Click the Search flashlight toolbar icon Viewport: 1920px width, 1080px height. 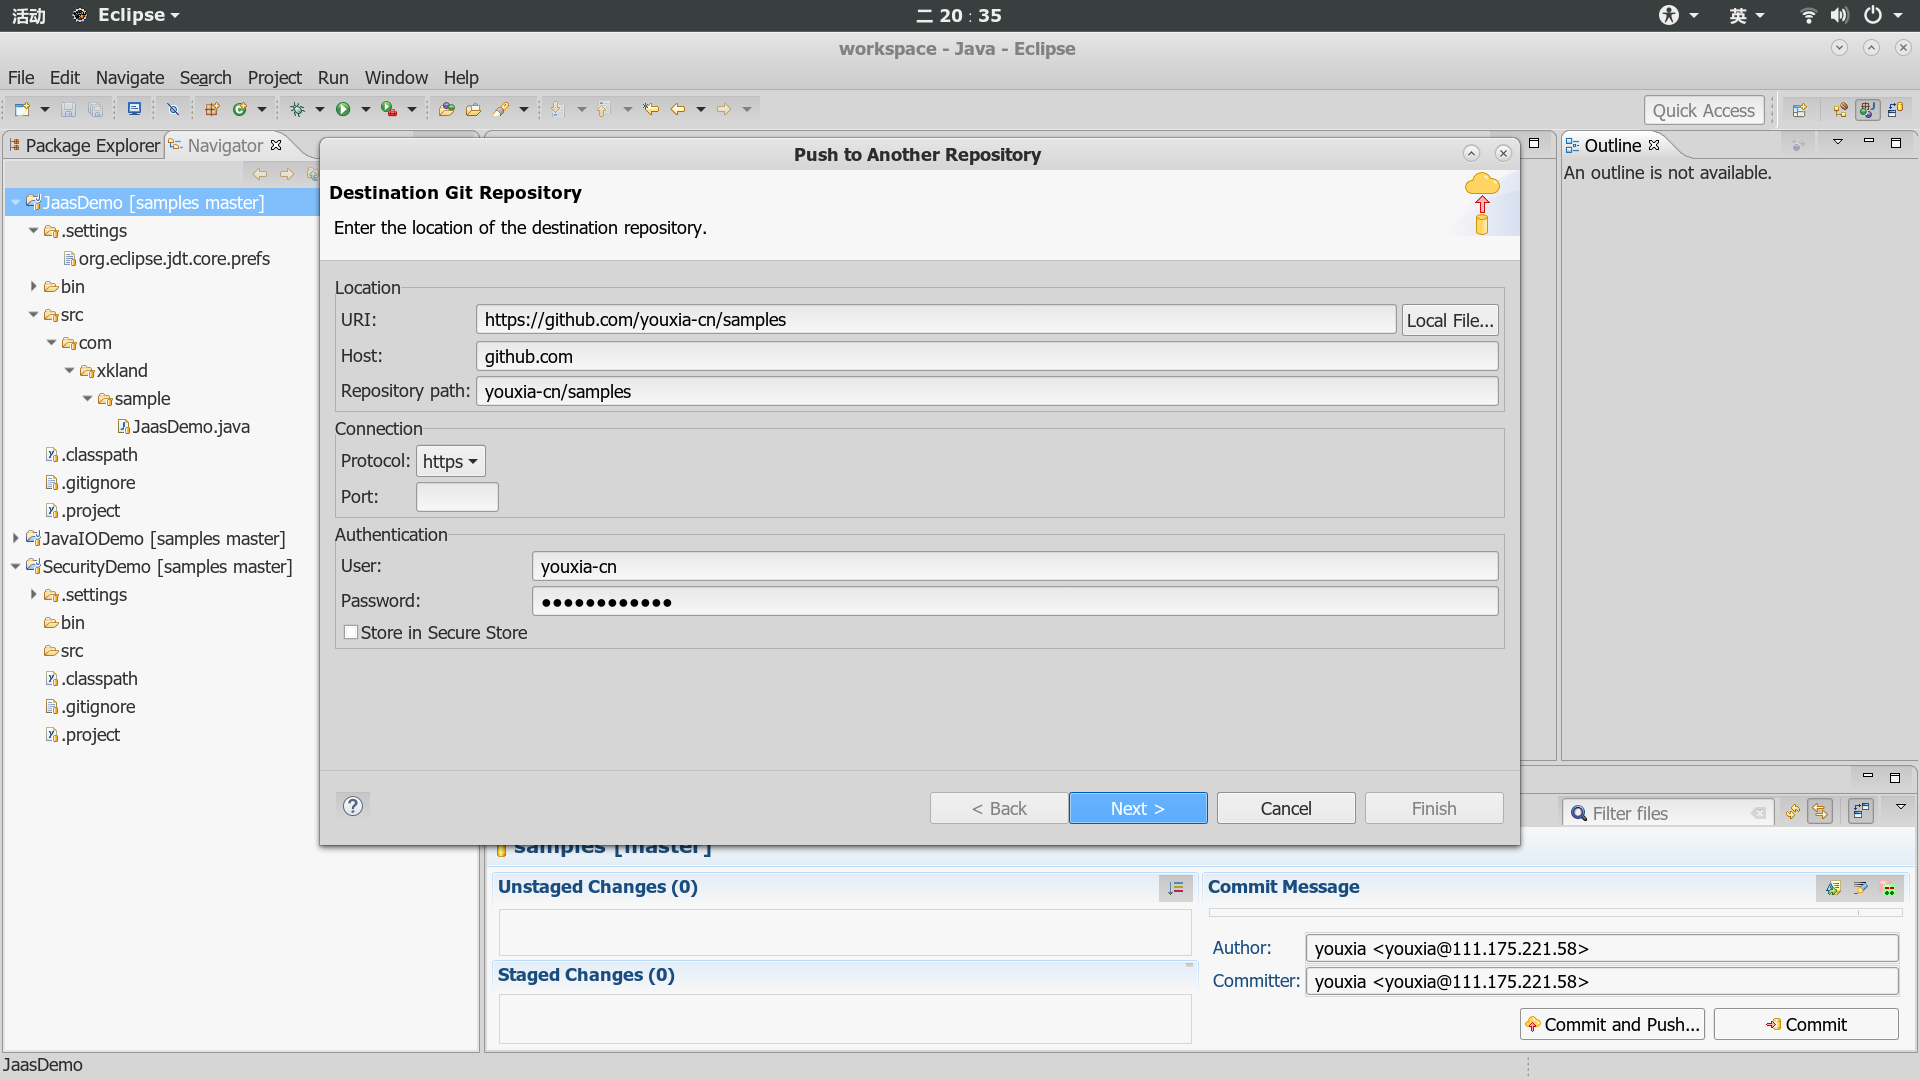tap(501, 109)
